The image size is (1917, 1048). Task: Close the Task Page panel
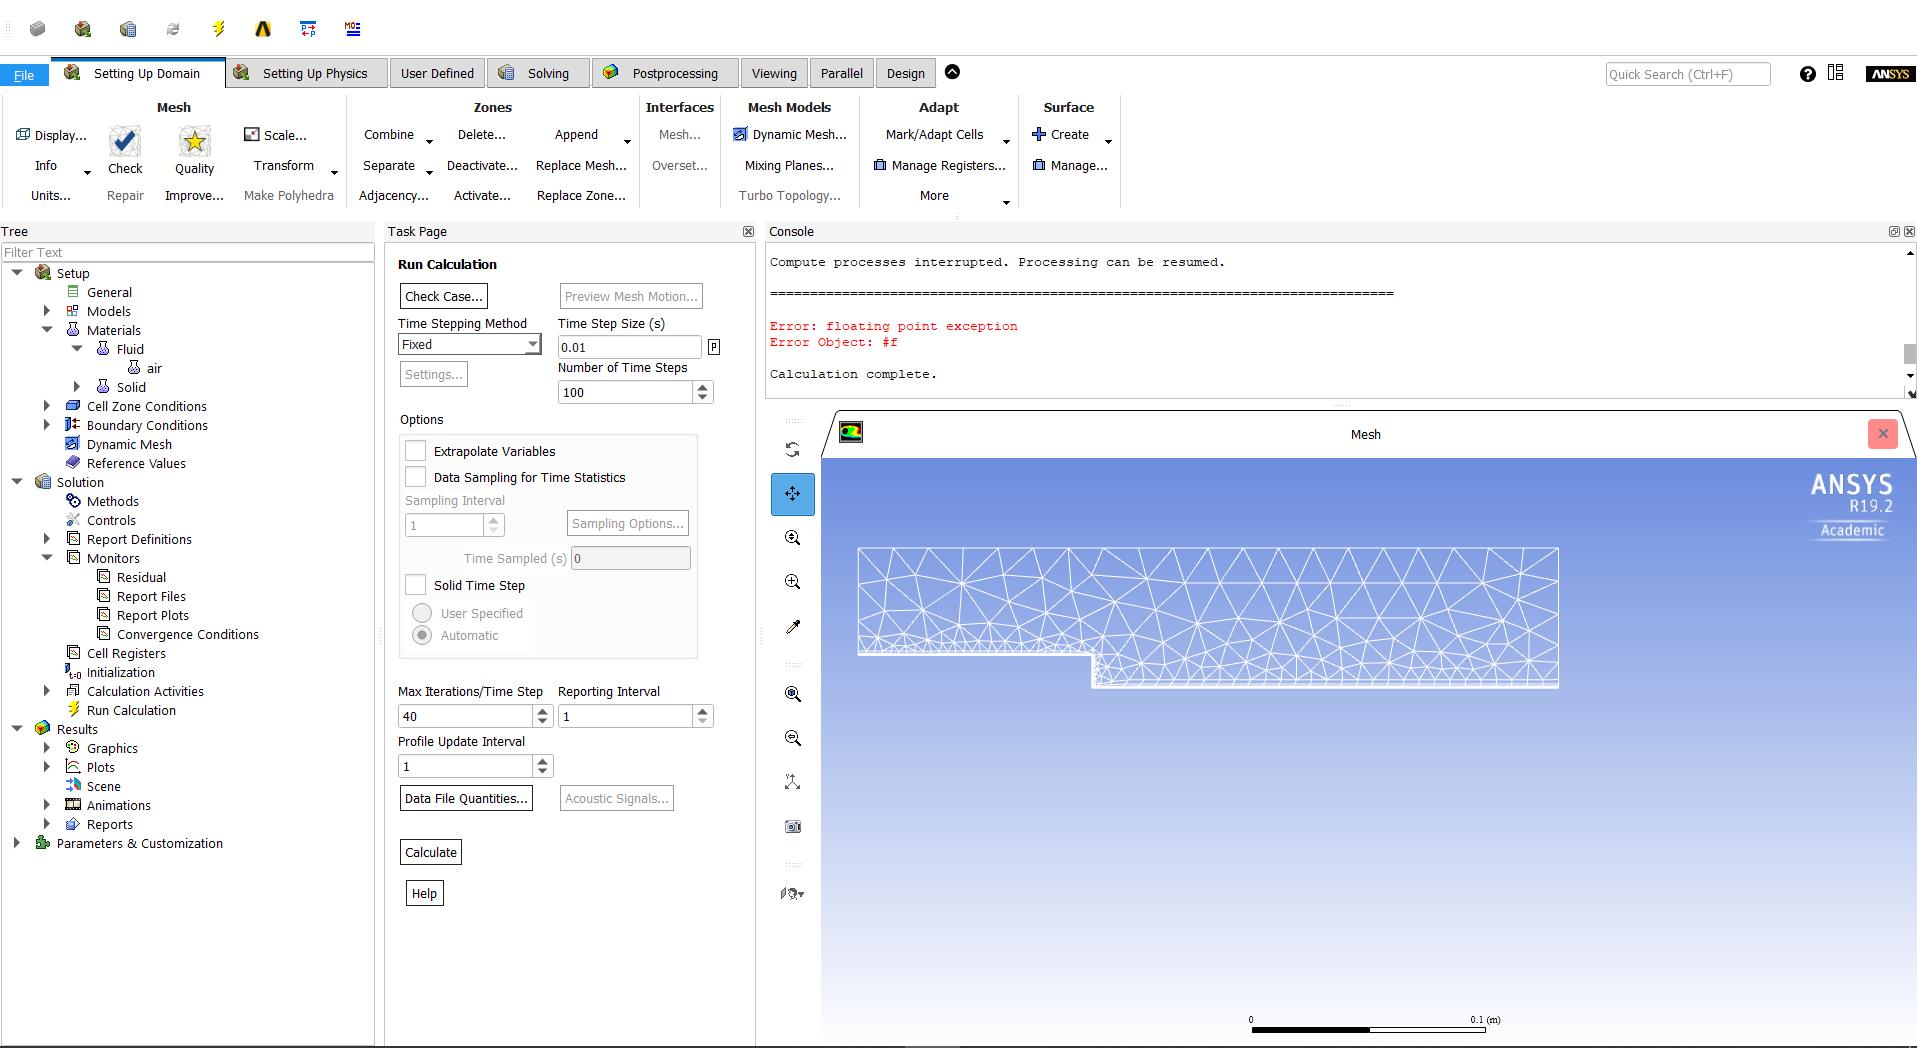tap(748, 231)
